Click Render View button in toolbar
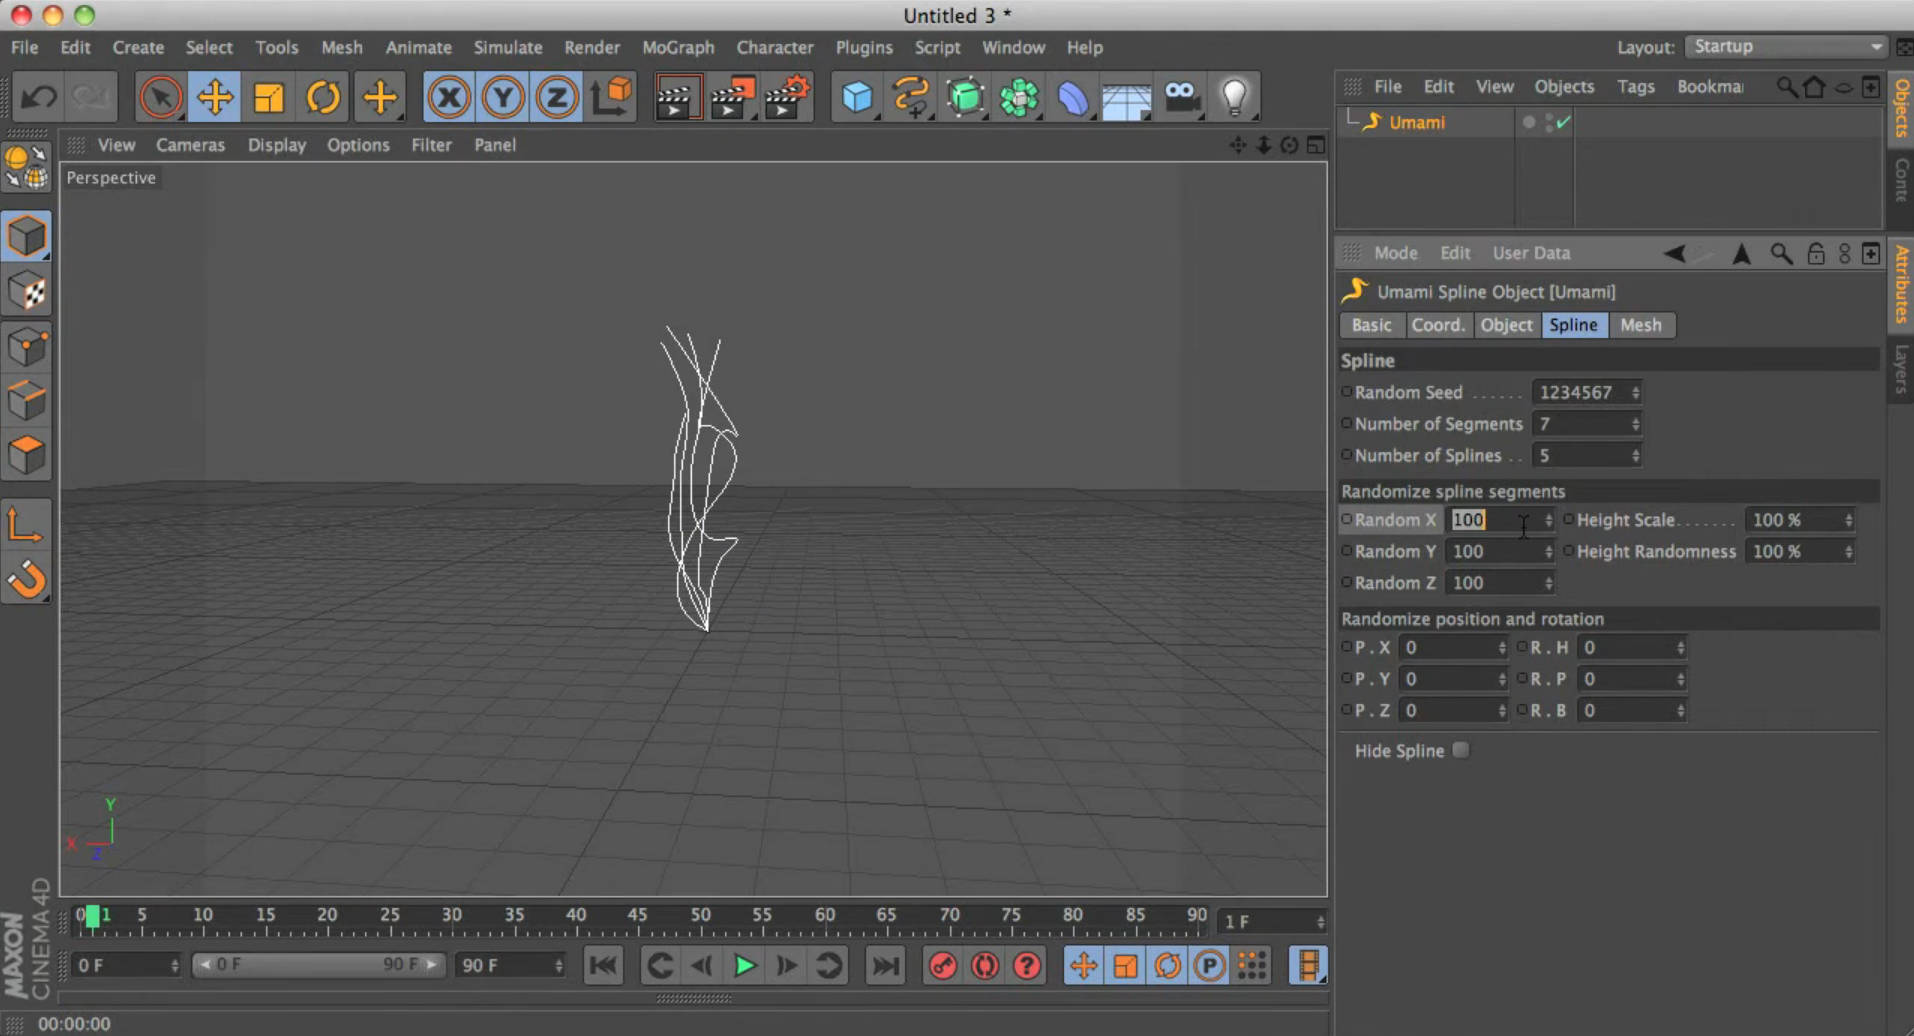1914x1036 pixels. point(679,96)
